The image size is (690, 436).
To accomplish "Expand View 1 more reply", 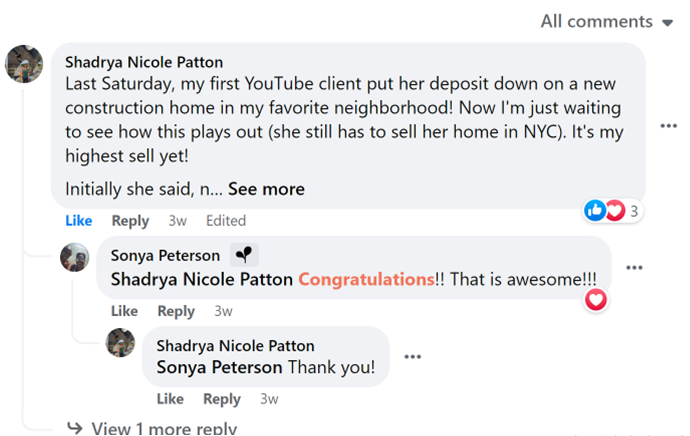I will point(163,428).
